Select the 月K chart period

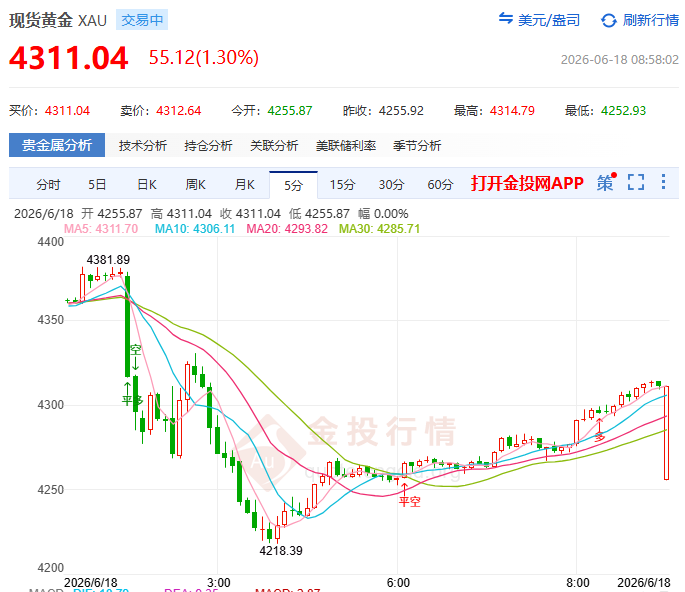(245, 184)
